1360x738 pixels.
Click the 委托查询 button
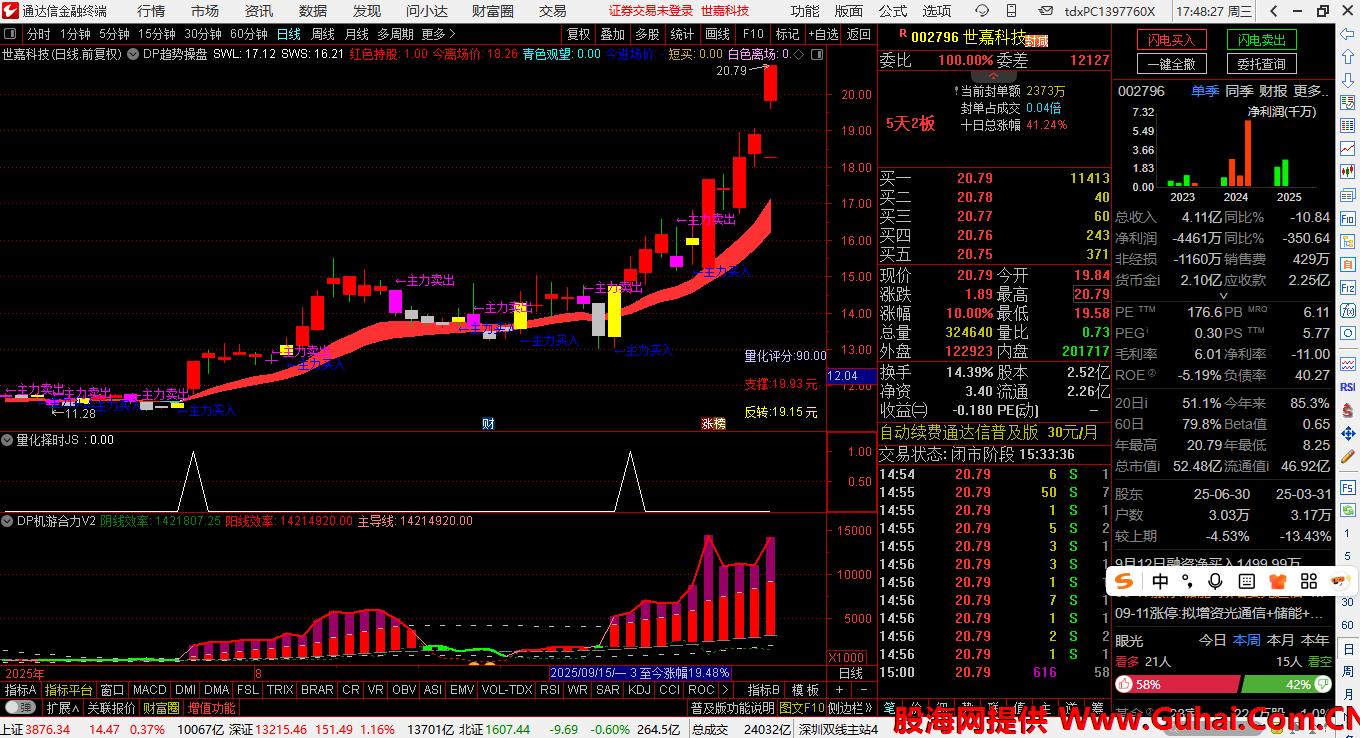1261,63
